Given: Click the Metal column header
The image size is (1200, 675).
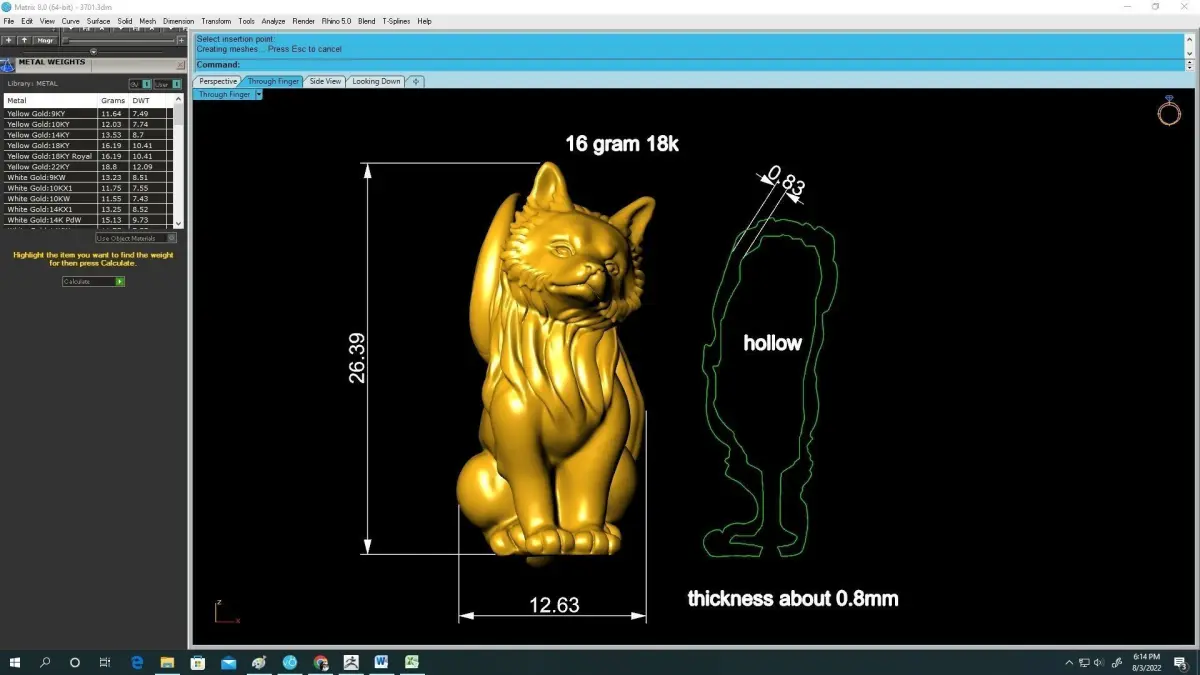Looking at the screenshot, I should pyautogui.click(x=50, y=101).
